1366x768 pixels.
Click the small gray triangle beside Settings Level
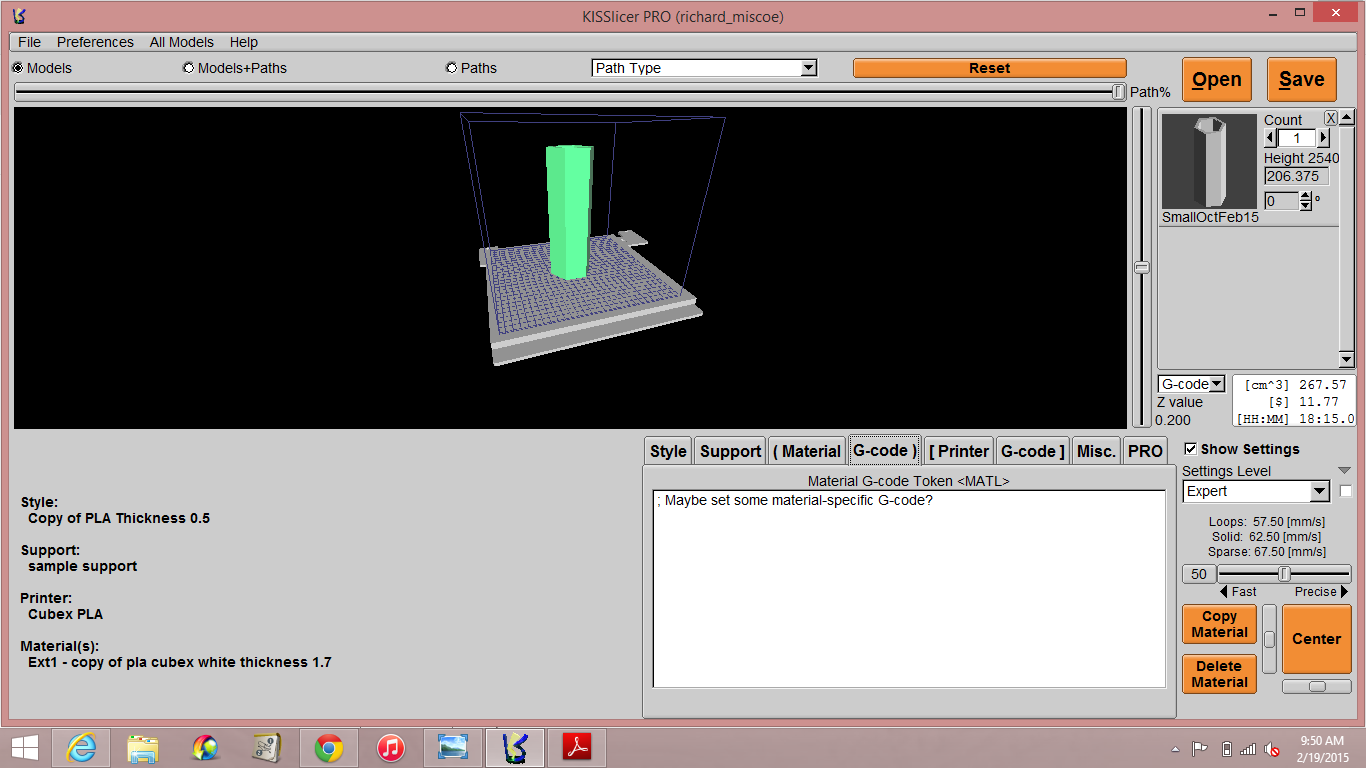1344,471
